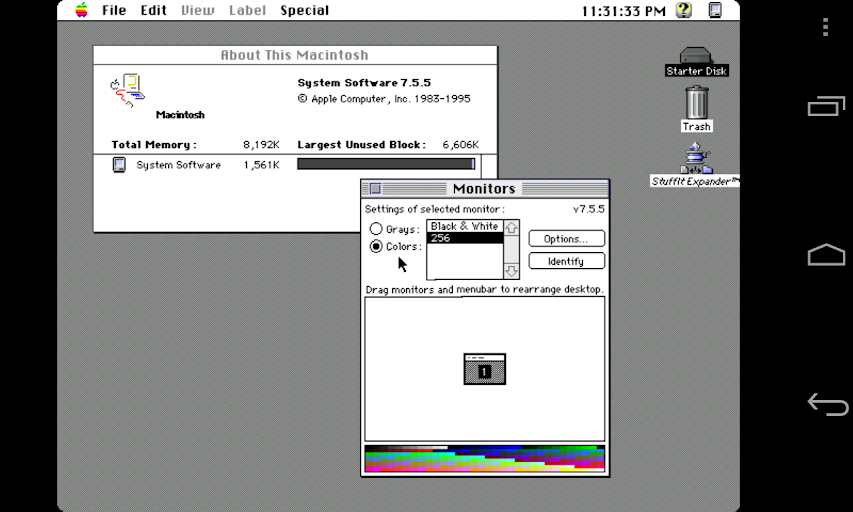Click the Total Memory value 8,192K
The width and height of the screenshot is (853, 512).
261,145
